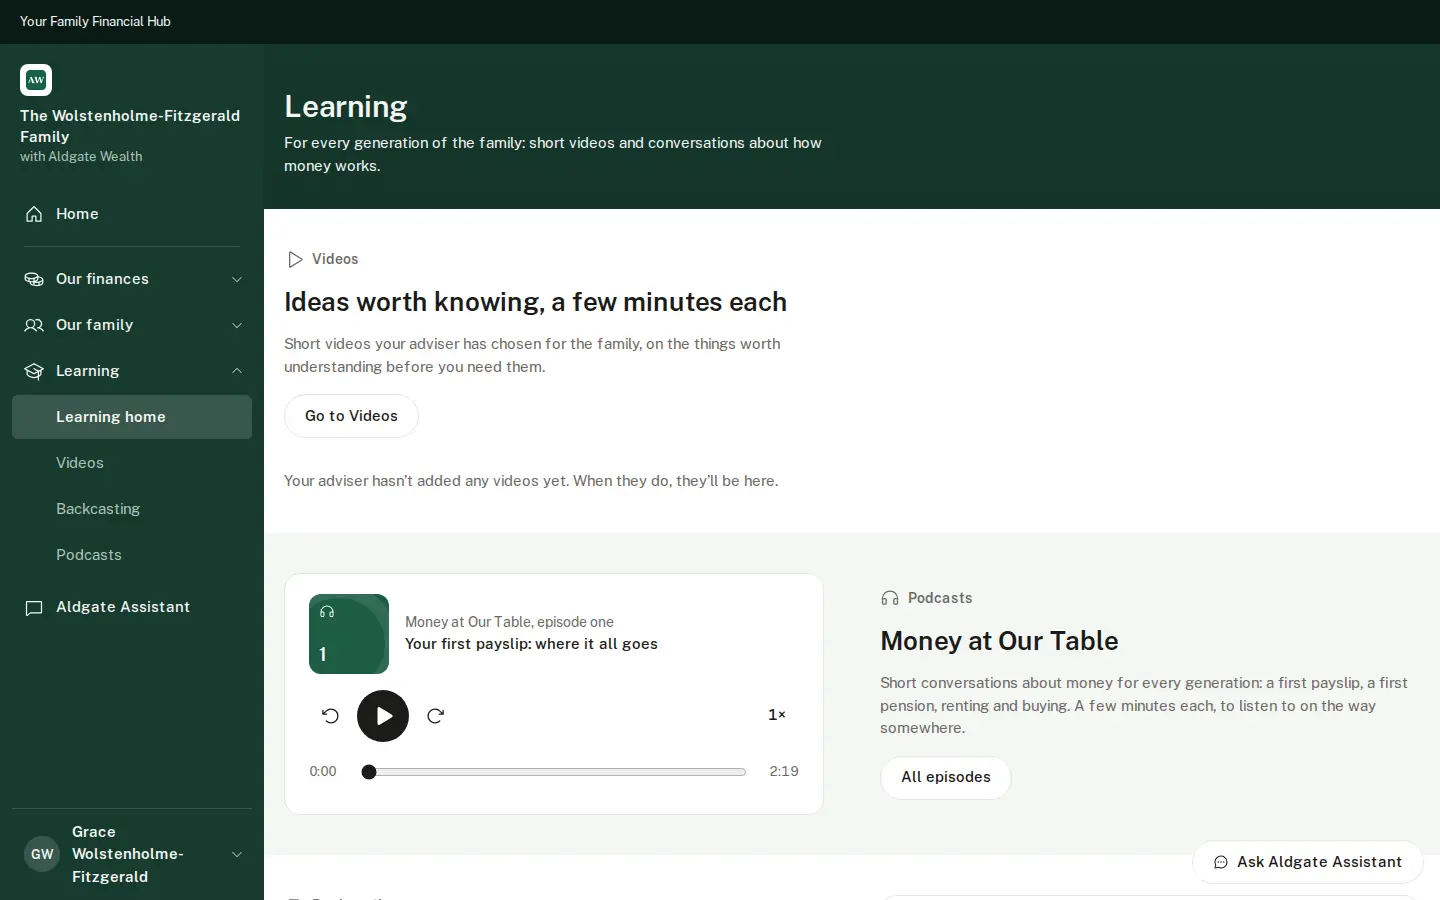Open Podcasts in the sidebar
1440x900 pixels.
(x=132, y=555)
